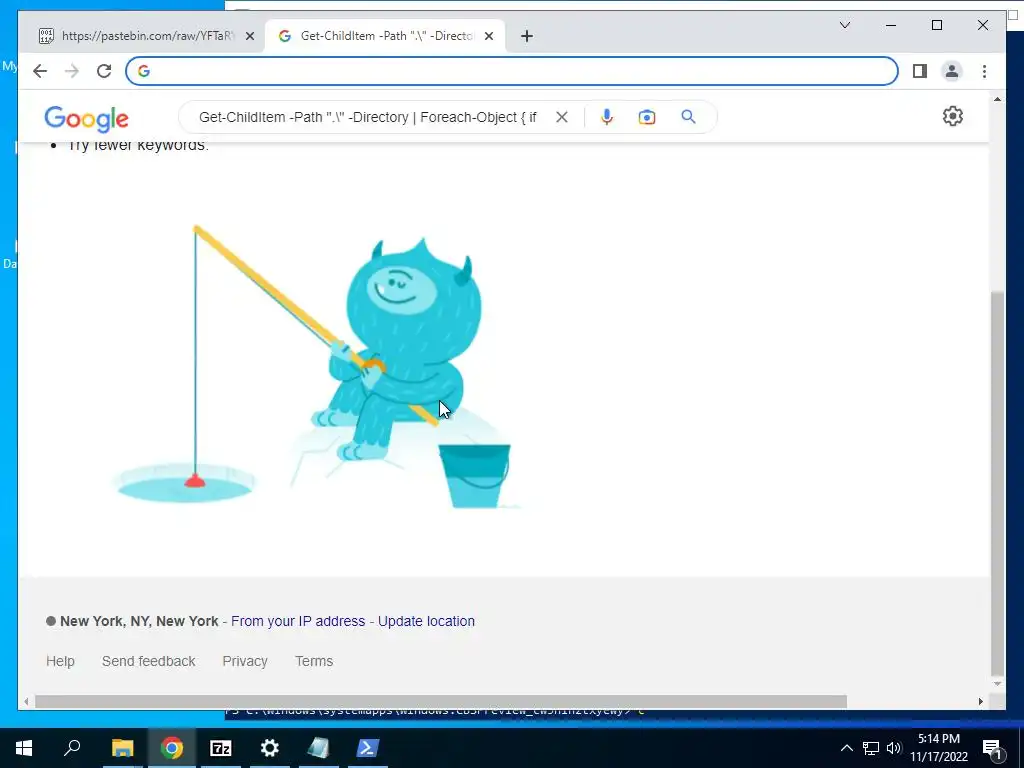
Task: Clear the Google search box
Action: [x=562, y=117]
